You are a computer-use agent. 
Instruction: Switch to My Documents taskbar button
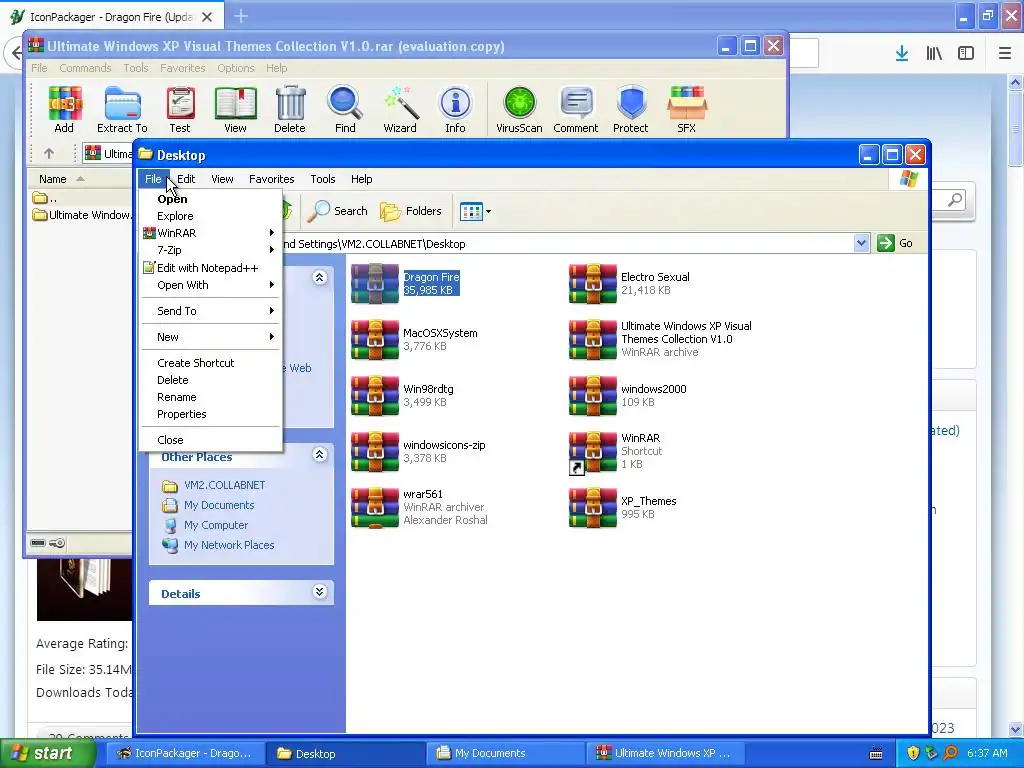click(x=505, y=754)
